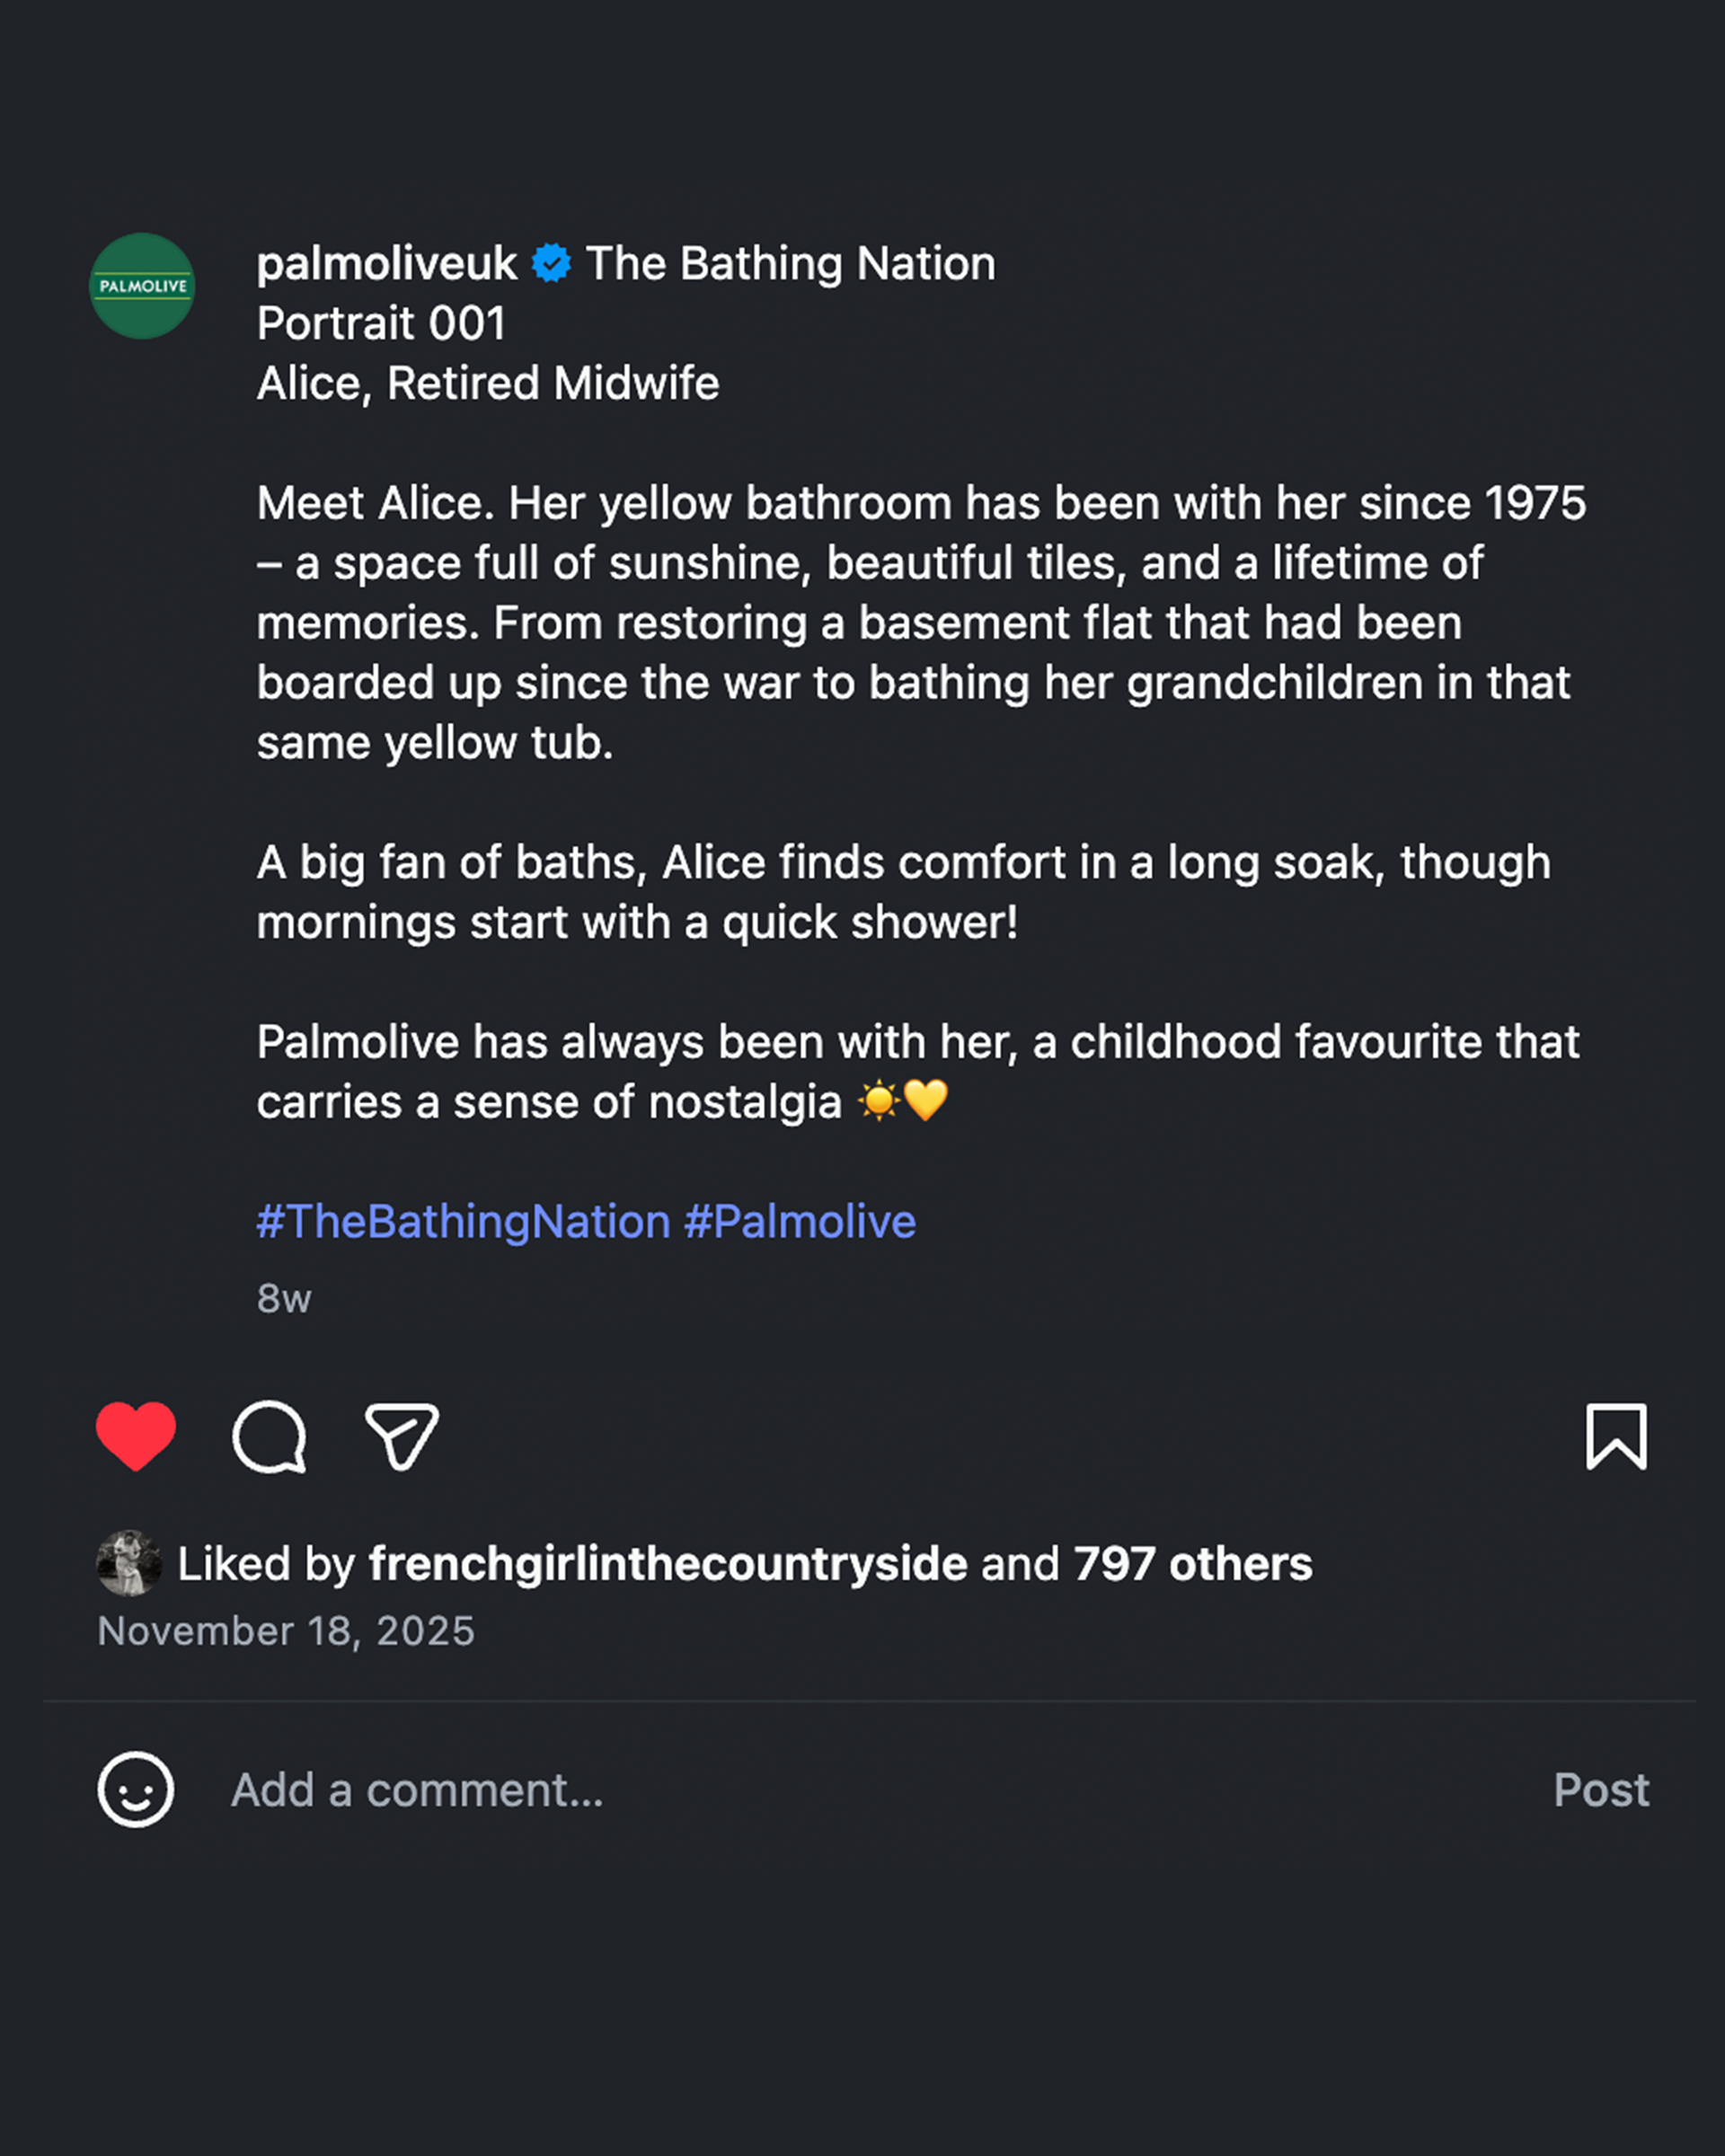Click the yellow heart emoji in caption
This screenshot has width=1725, height=2156.
point(926,1101)
